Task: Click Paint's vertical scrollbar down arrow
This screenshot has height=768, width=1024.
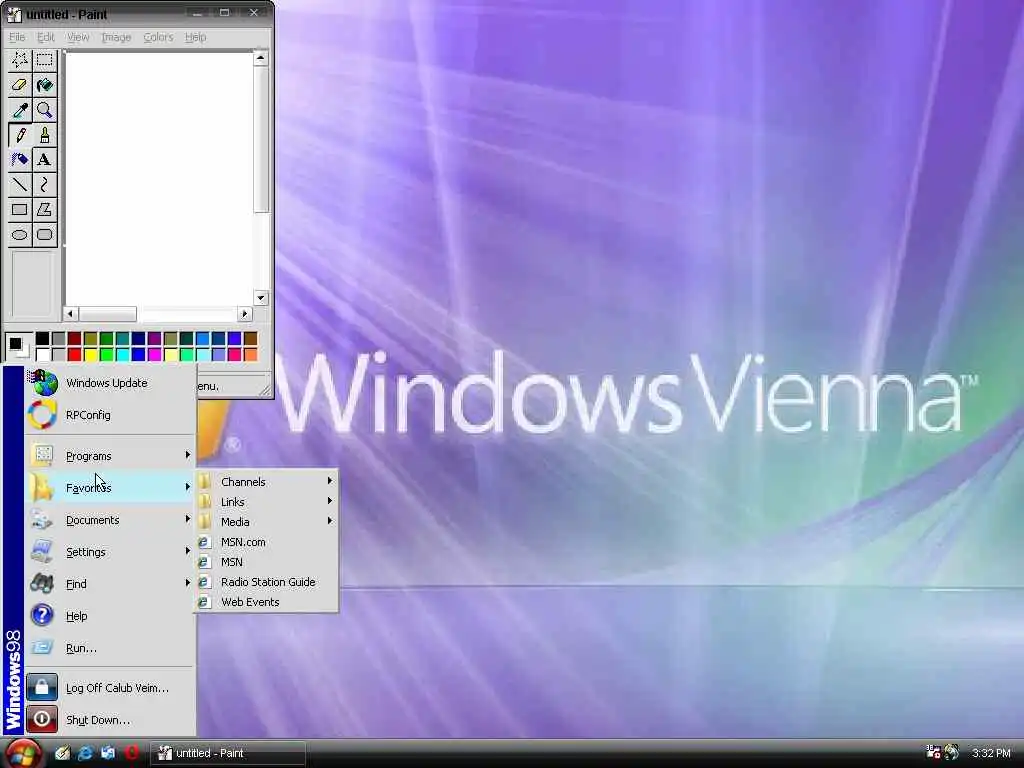Action: 261,298
